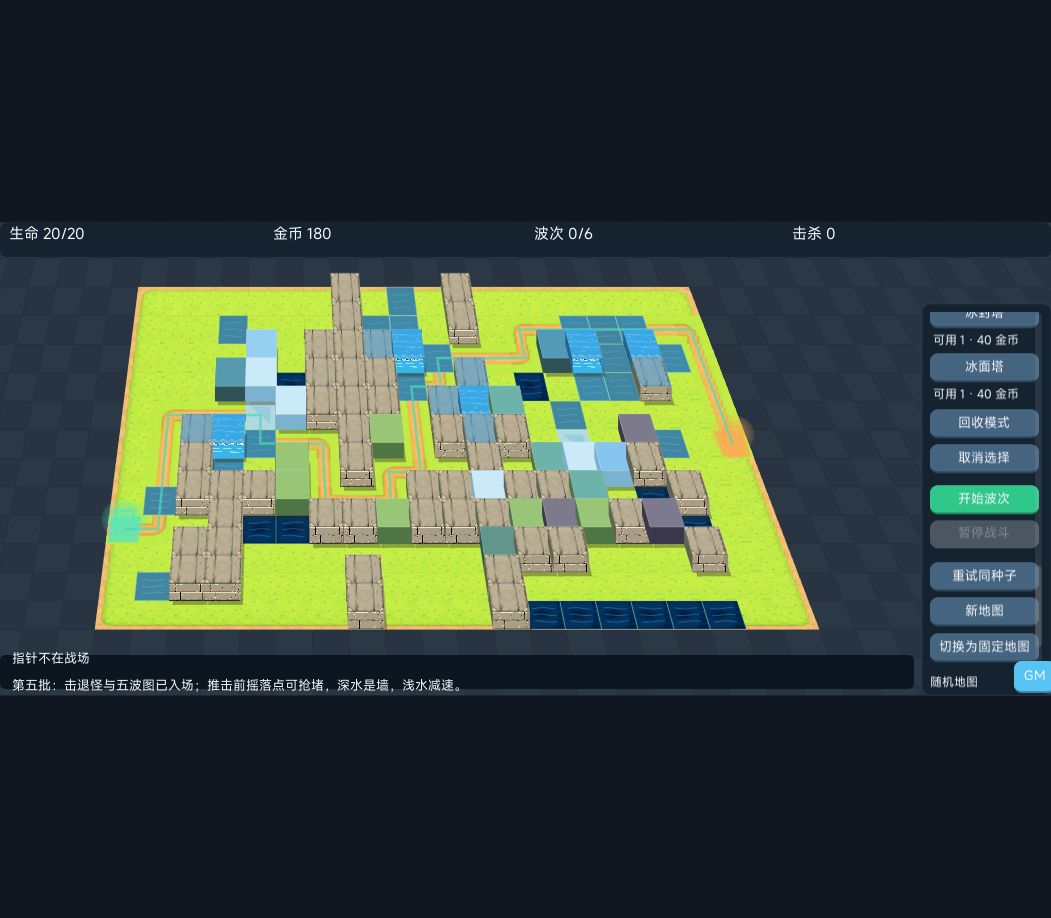Click the 波次 0/6 wave counter
1051x918 pixels.
click(x=563, y=234)
